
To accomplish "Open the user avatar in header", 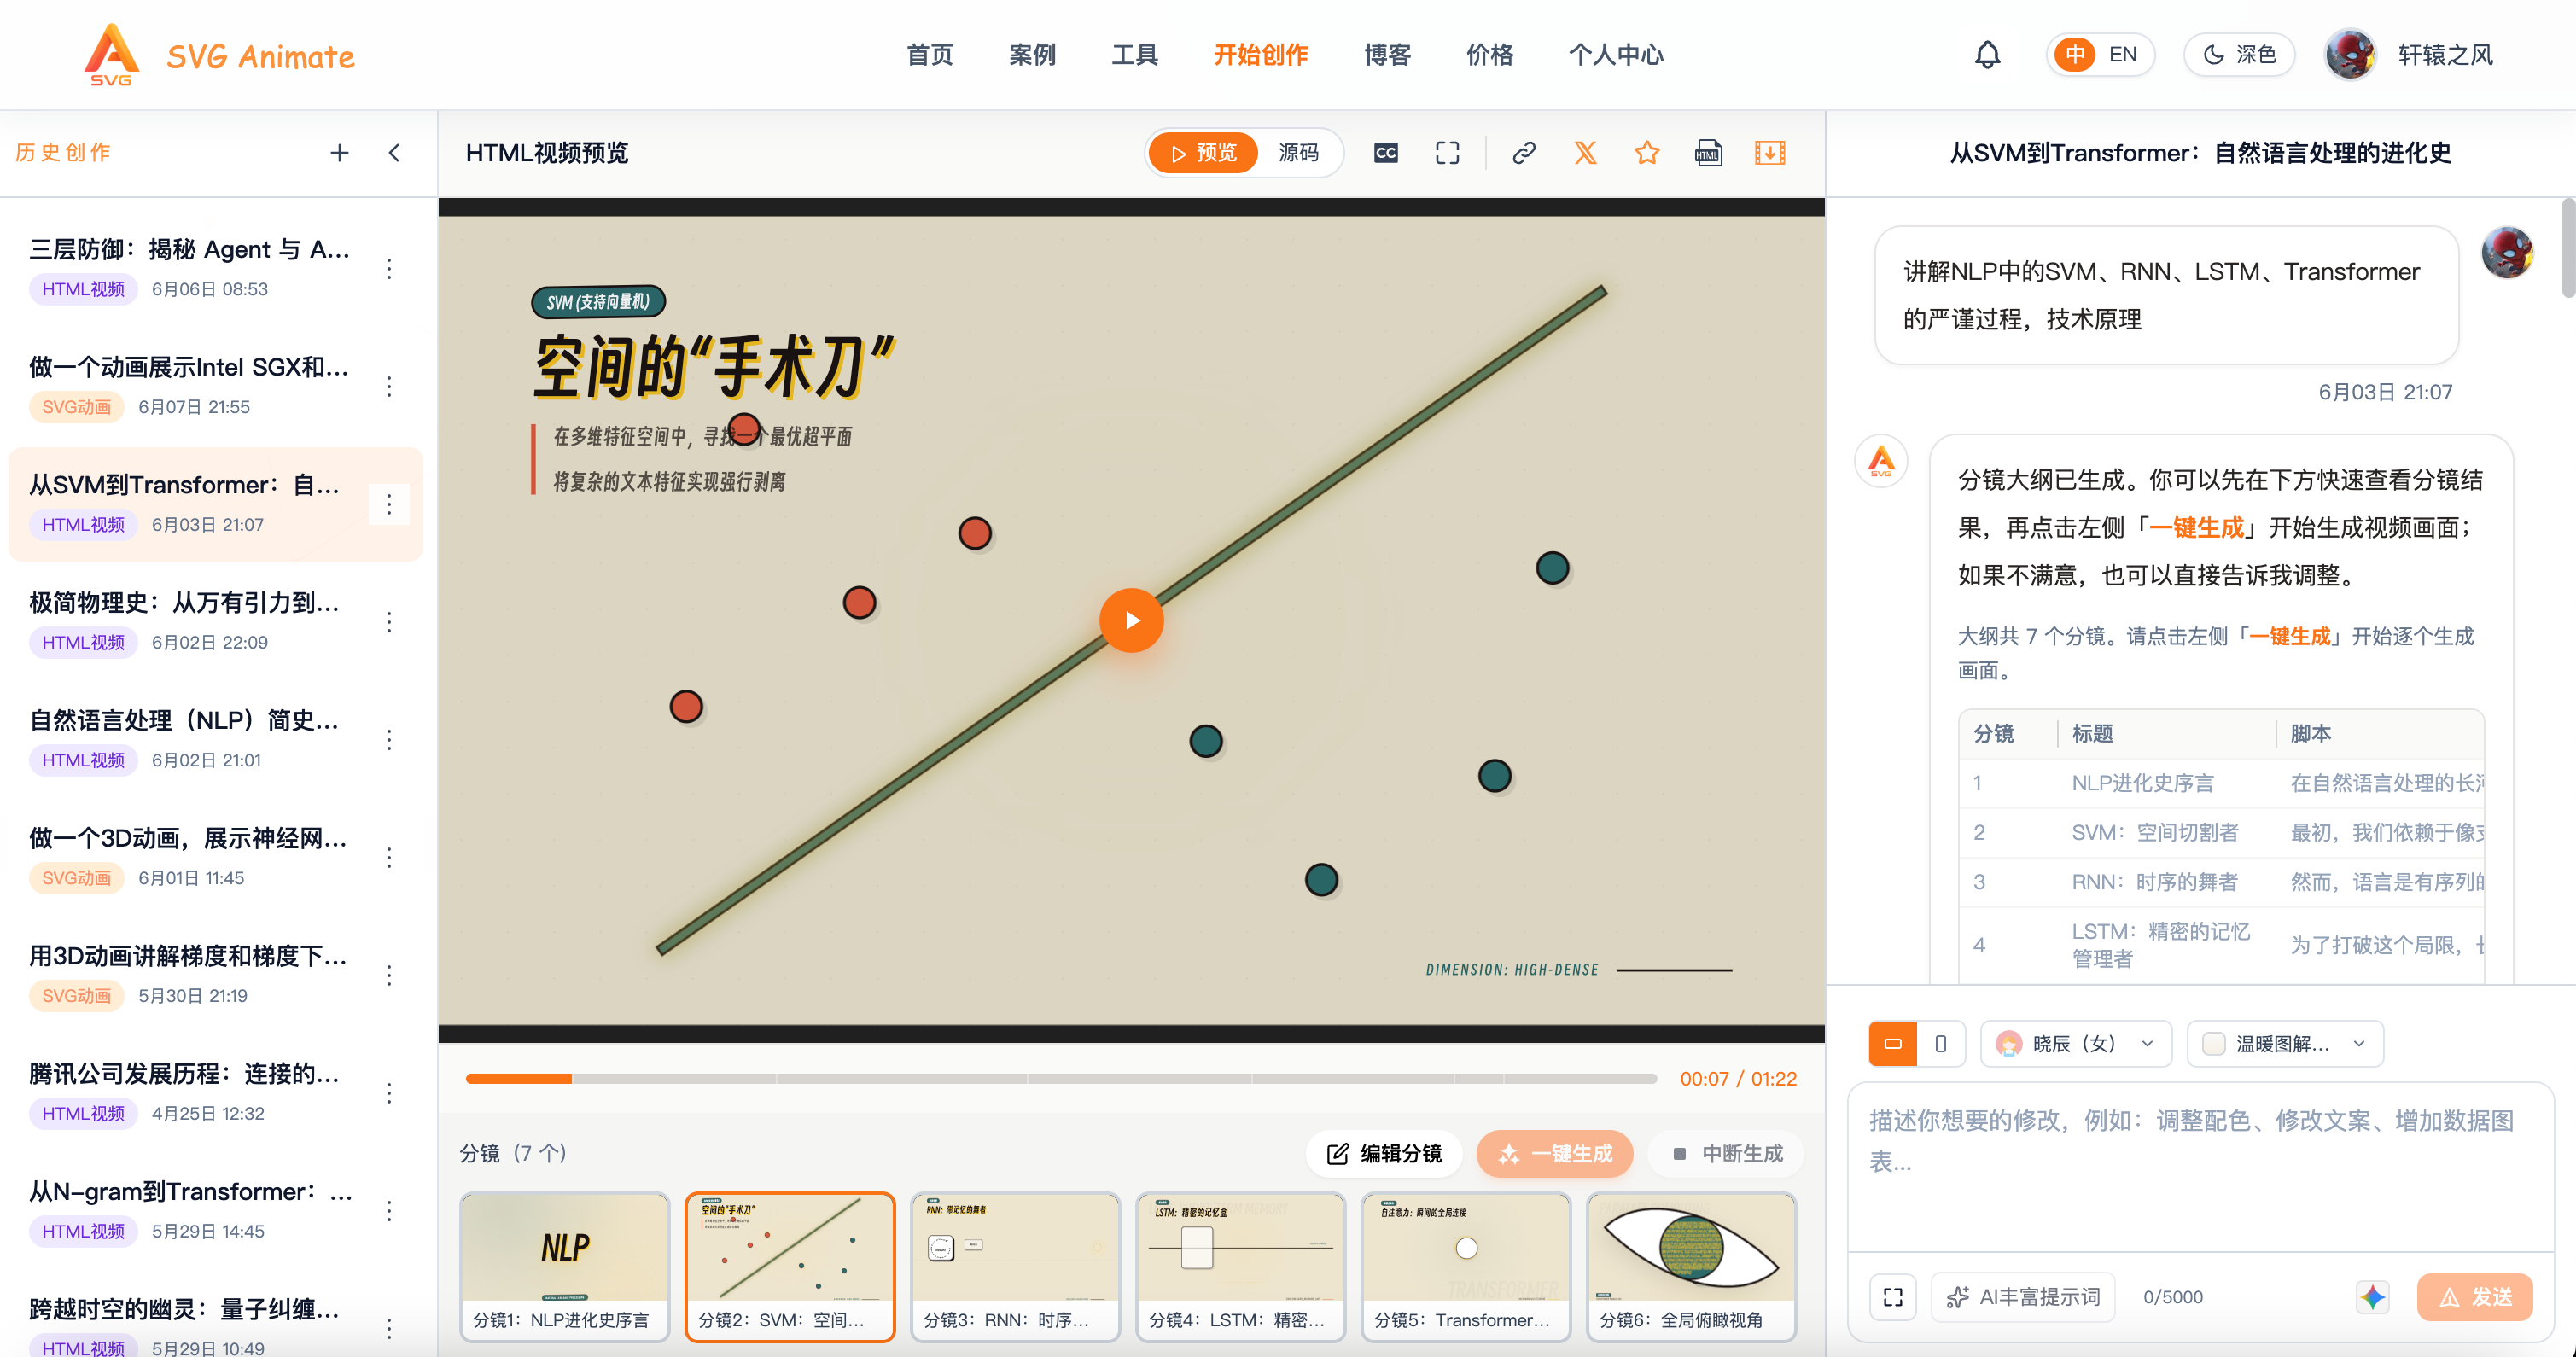I will point(2351,54).
